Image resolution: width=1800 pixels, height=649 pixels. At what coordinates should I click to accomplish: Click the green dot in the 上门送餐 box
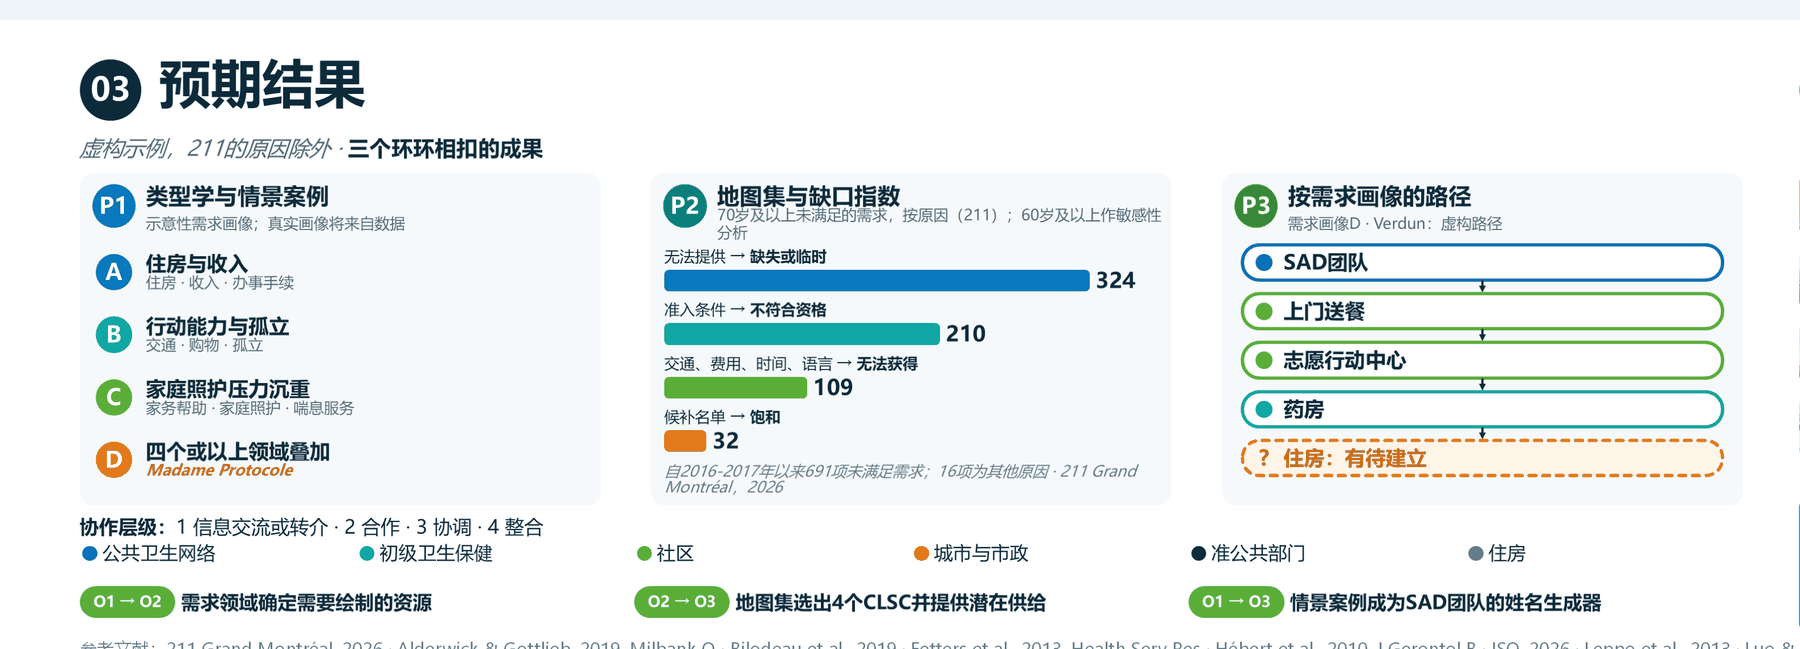pos(1264,311)
